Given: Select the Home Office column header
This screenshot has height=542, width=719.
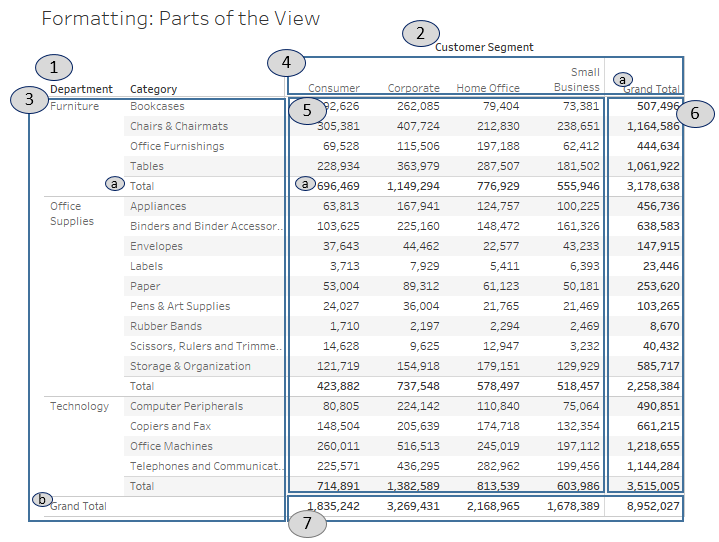Looking at the screenshot, I should pos(488,88).
